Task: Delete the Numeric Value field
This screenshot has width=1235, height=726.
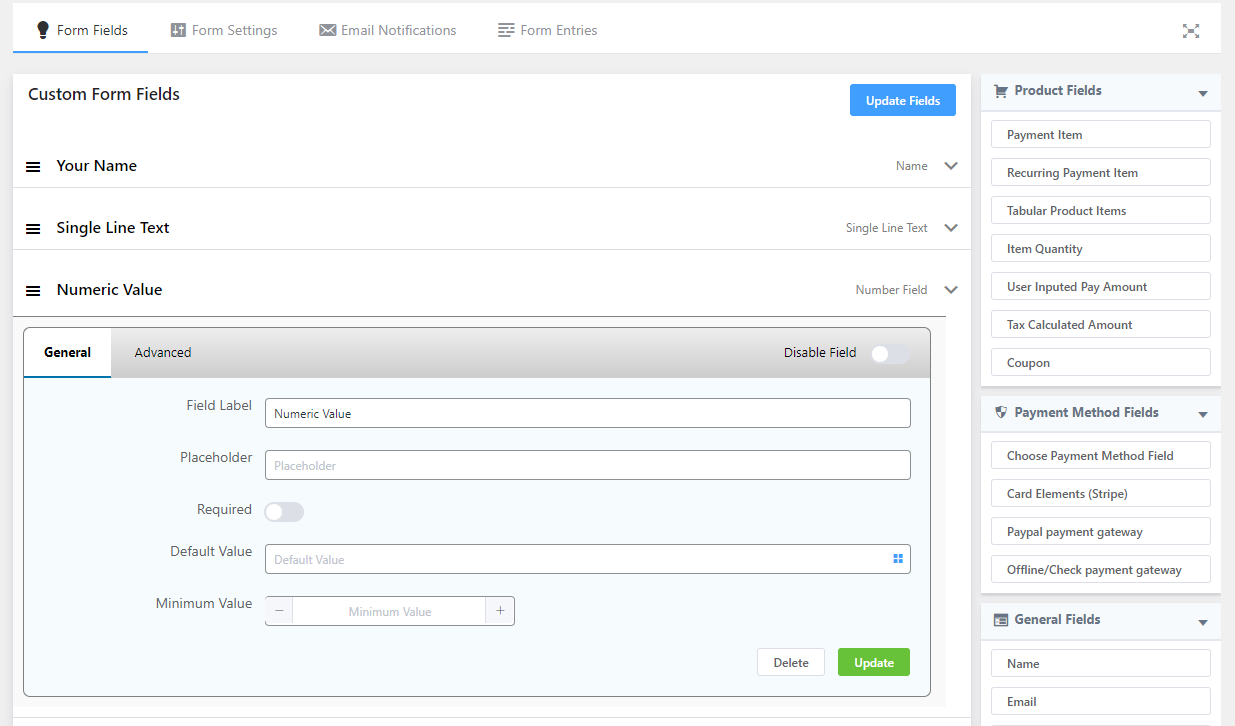Action: [790, 662]
